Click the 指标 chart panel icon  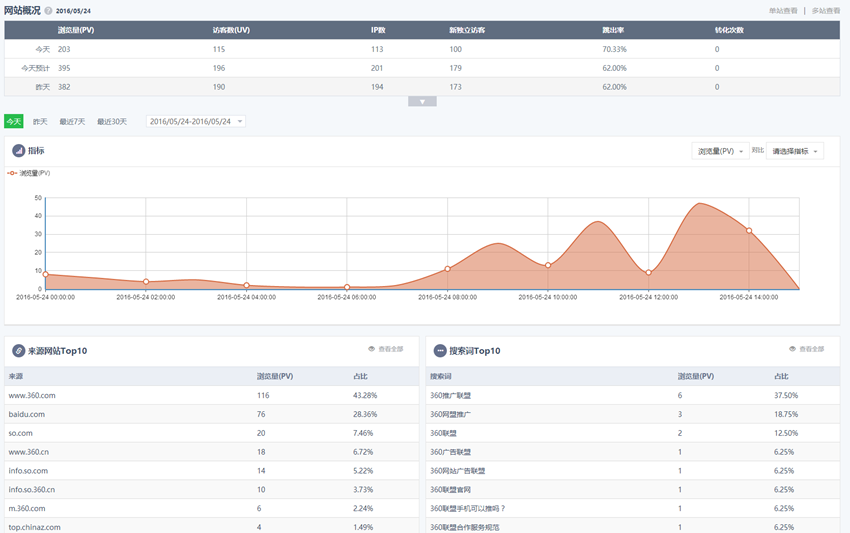pyautogui.click(x=18, y=151)
